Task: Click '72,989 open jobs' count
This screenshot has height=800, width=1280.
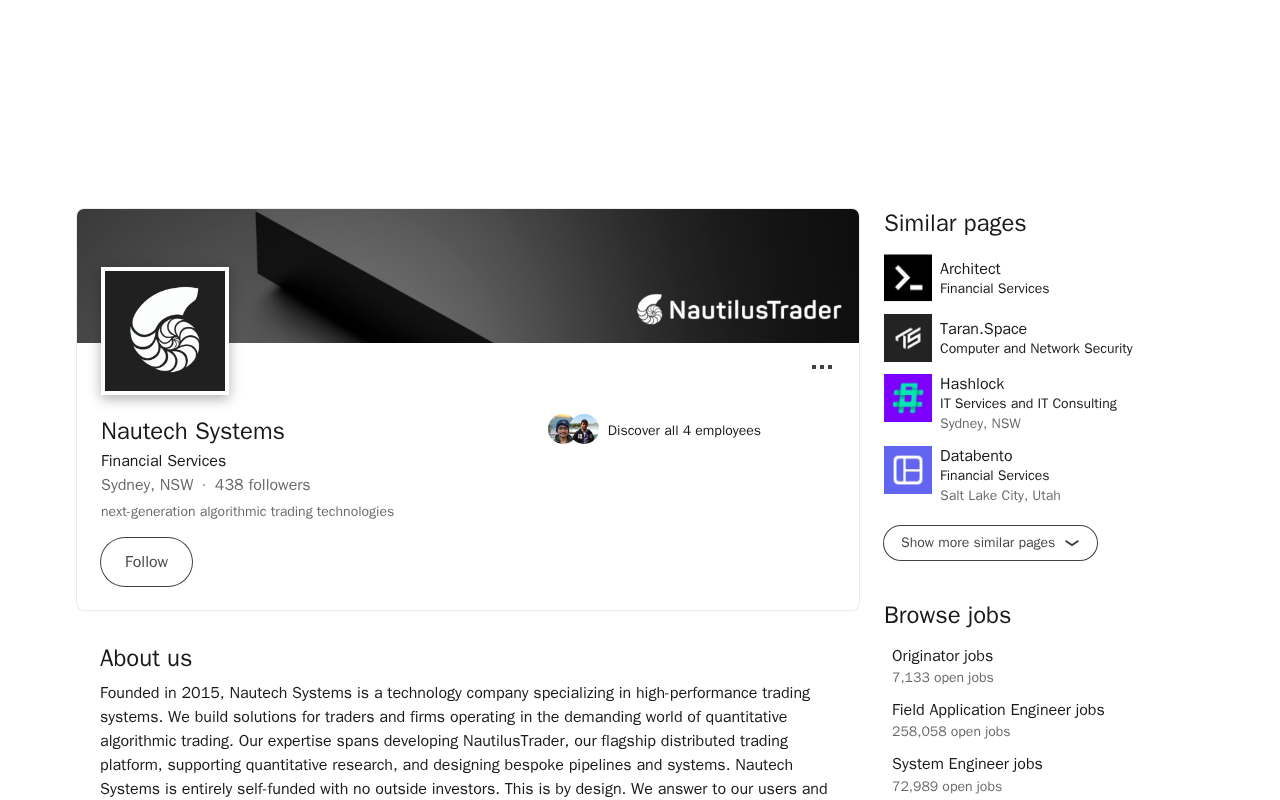Action: pyautogui.click(x=947, y=787)
